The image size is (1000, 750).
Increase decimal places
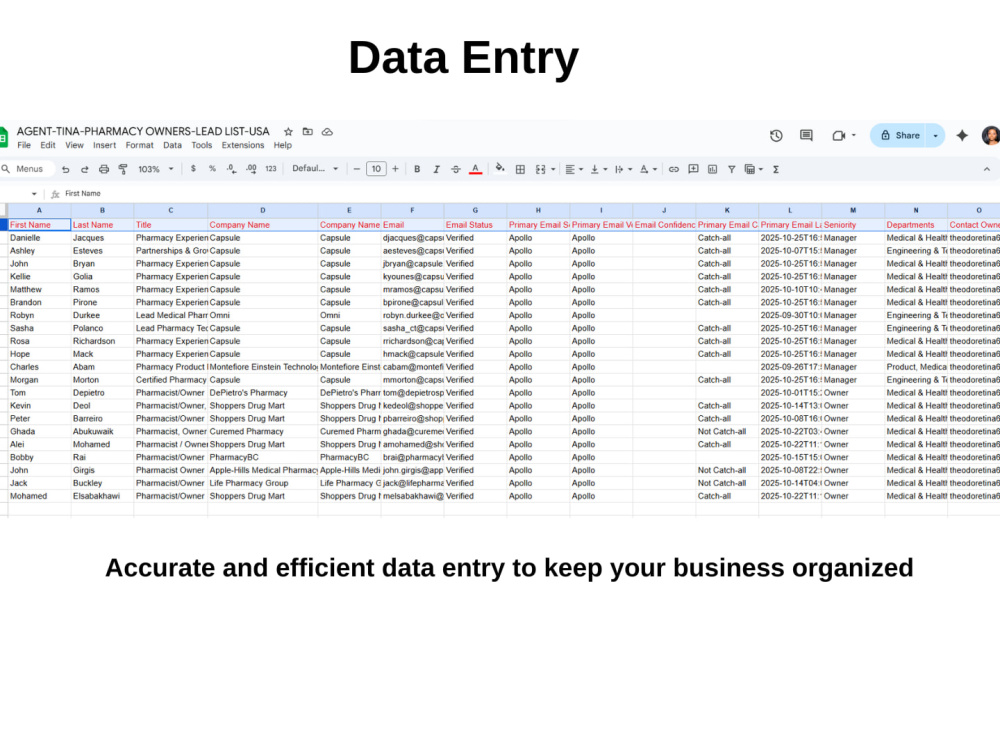point(251,169)
